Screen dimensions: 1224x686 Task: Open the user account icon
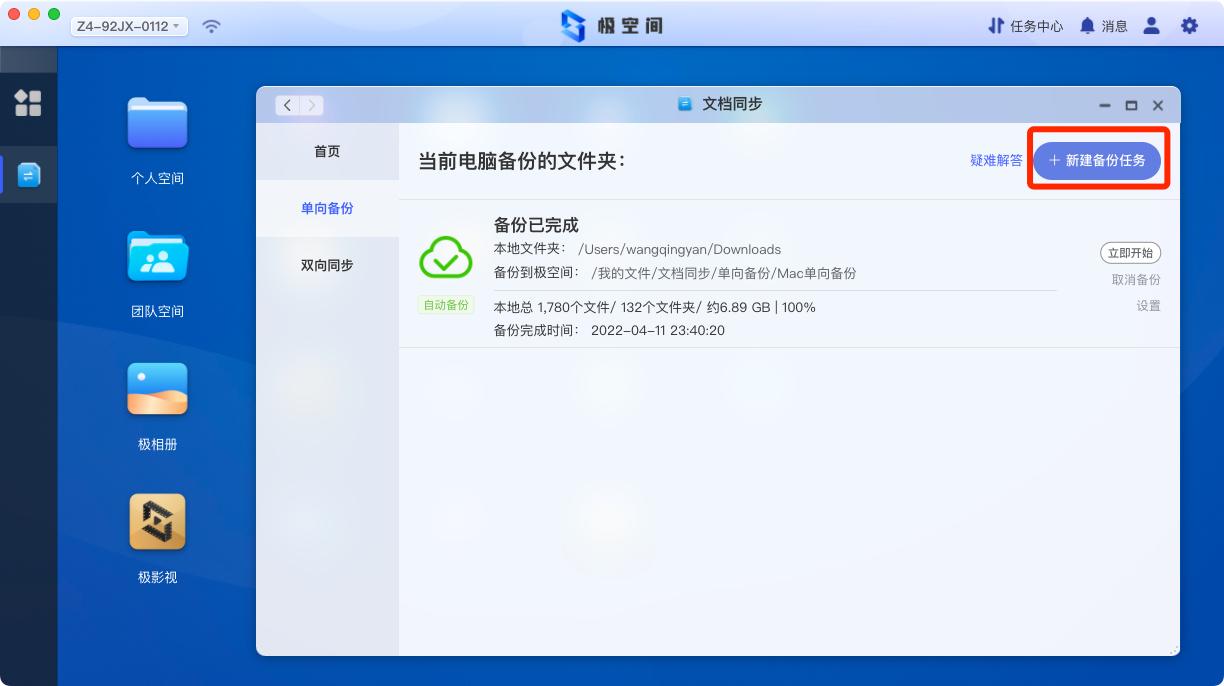click(x=1150, y=25)
